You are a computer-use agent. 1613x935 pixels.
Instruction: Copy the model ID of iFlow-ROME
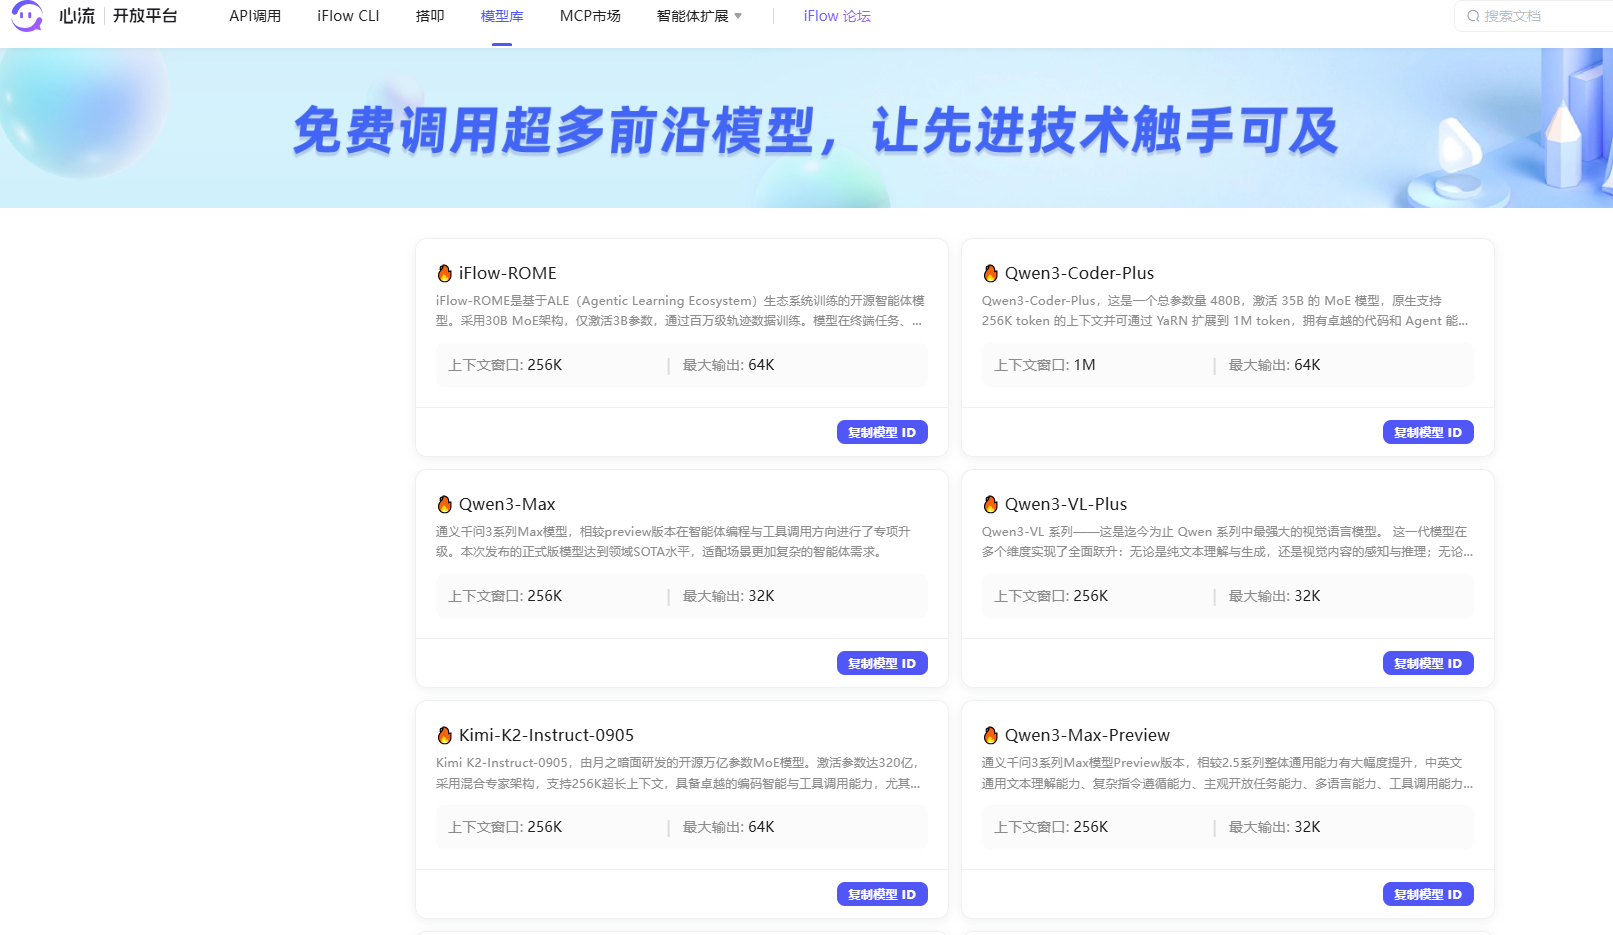click(882, 432)
